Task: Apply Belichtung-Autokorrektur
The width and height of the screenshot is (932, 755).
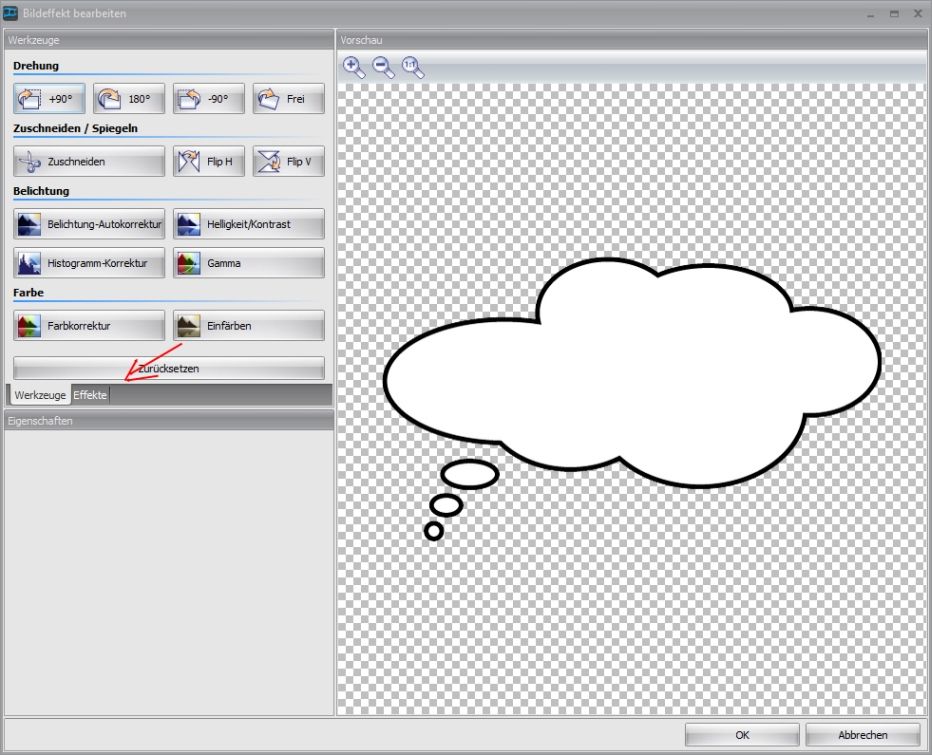Action: (89, 224)
